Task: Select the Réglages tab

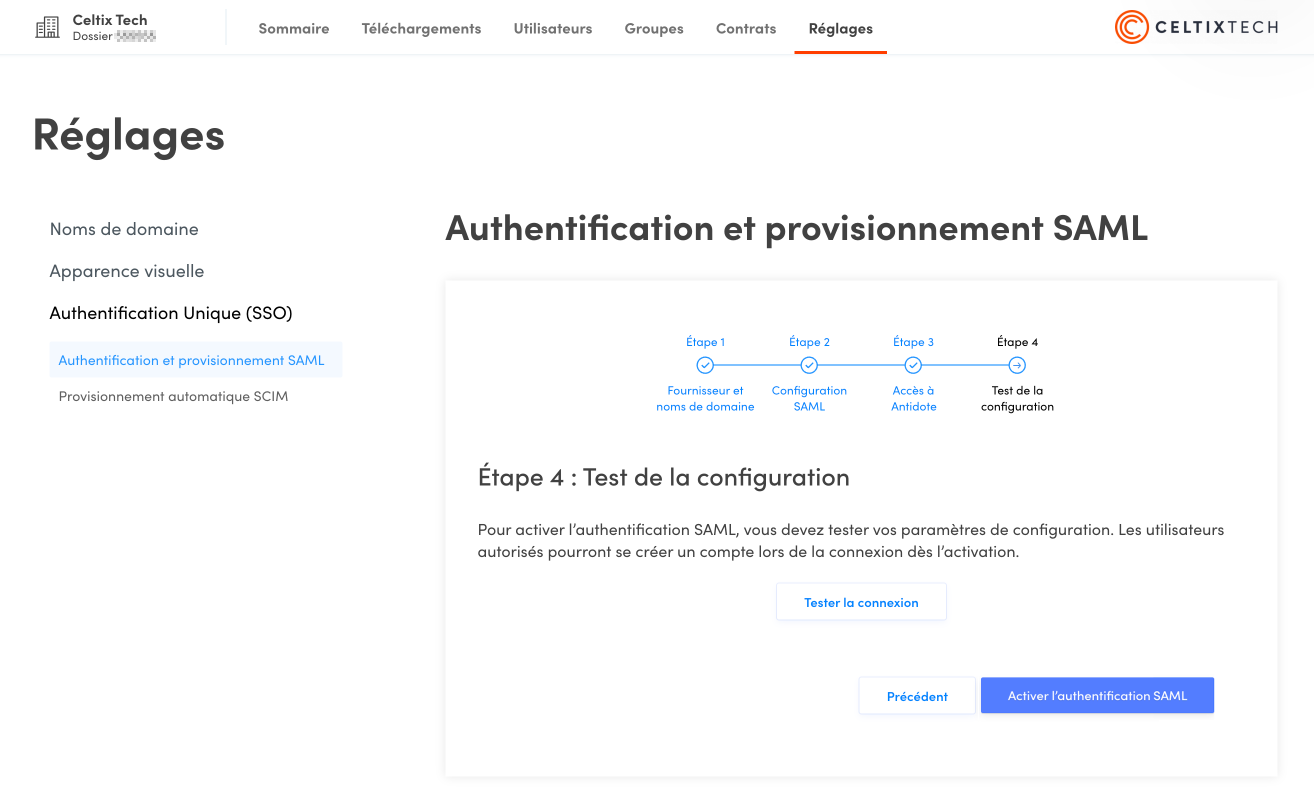Action: (841, 29)
